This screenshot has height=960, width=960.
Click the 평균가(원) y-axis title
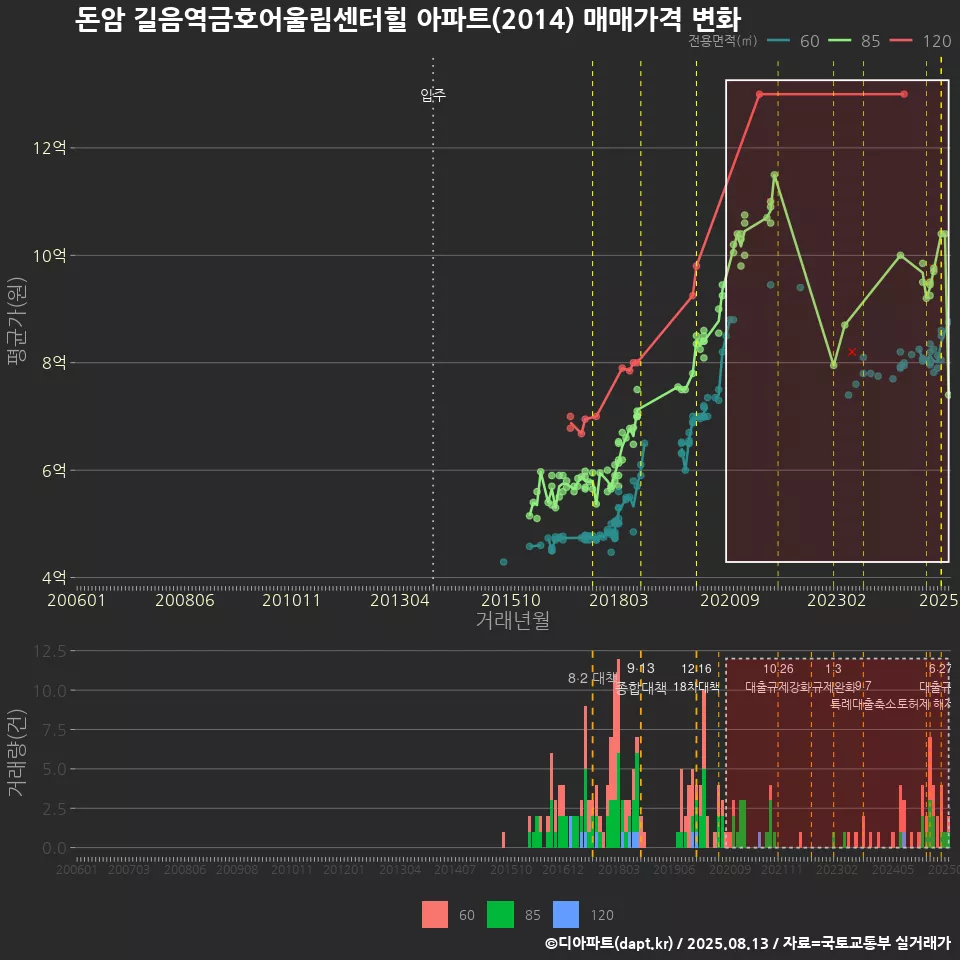pyautogui.click(x=16, y=321)
